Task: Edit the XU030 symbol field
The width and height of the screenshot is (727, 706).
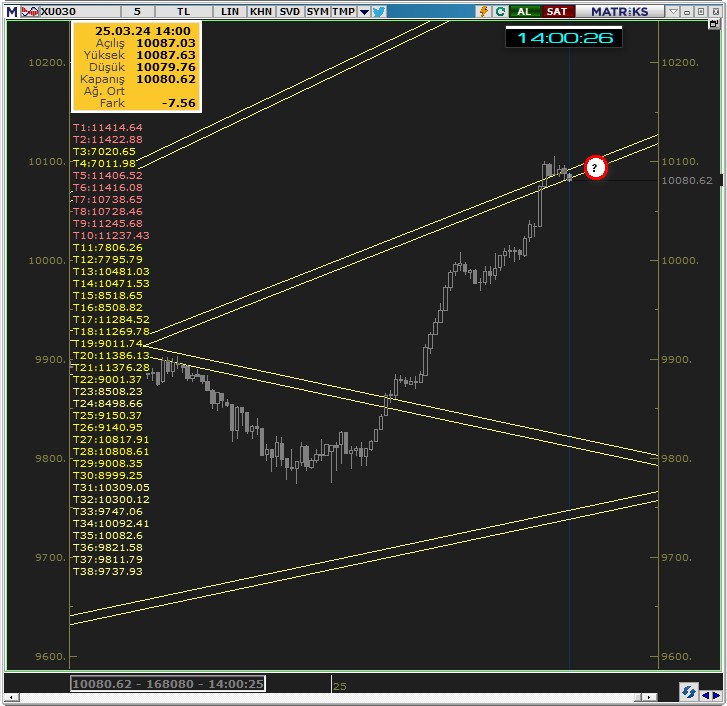Action: (x=79, y=11)
